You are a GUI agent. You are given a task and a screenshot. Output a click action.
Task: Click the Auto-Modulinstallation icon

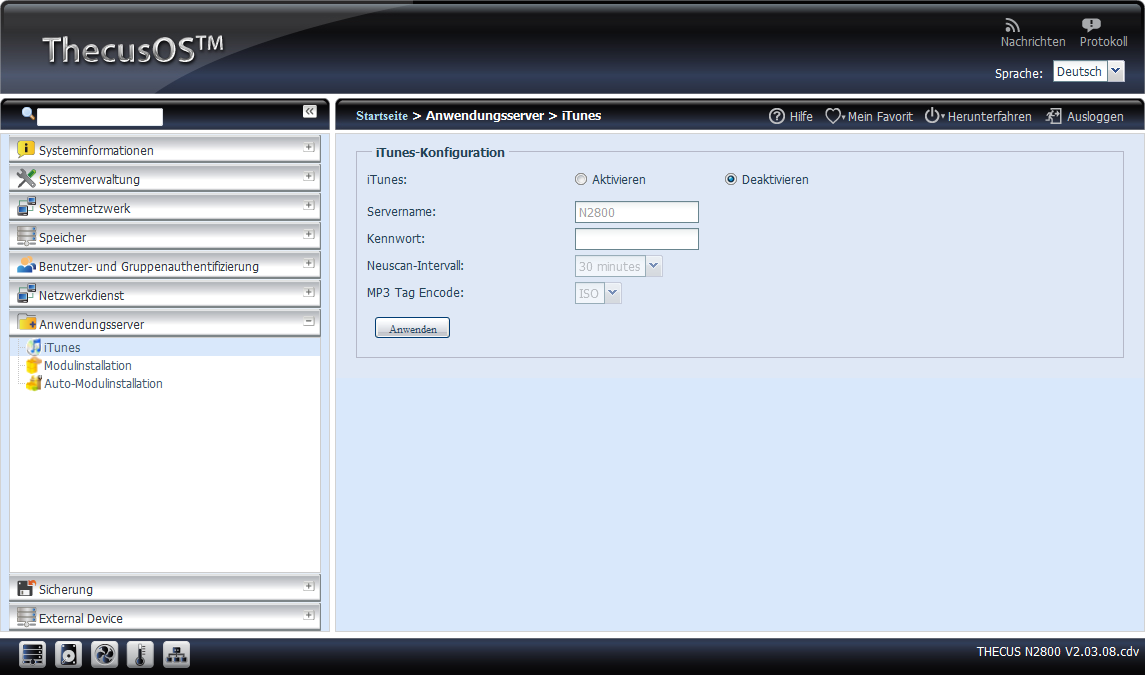point(34,383)
